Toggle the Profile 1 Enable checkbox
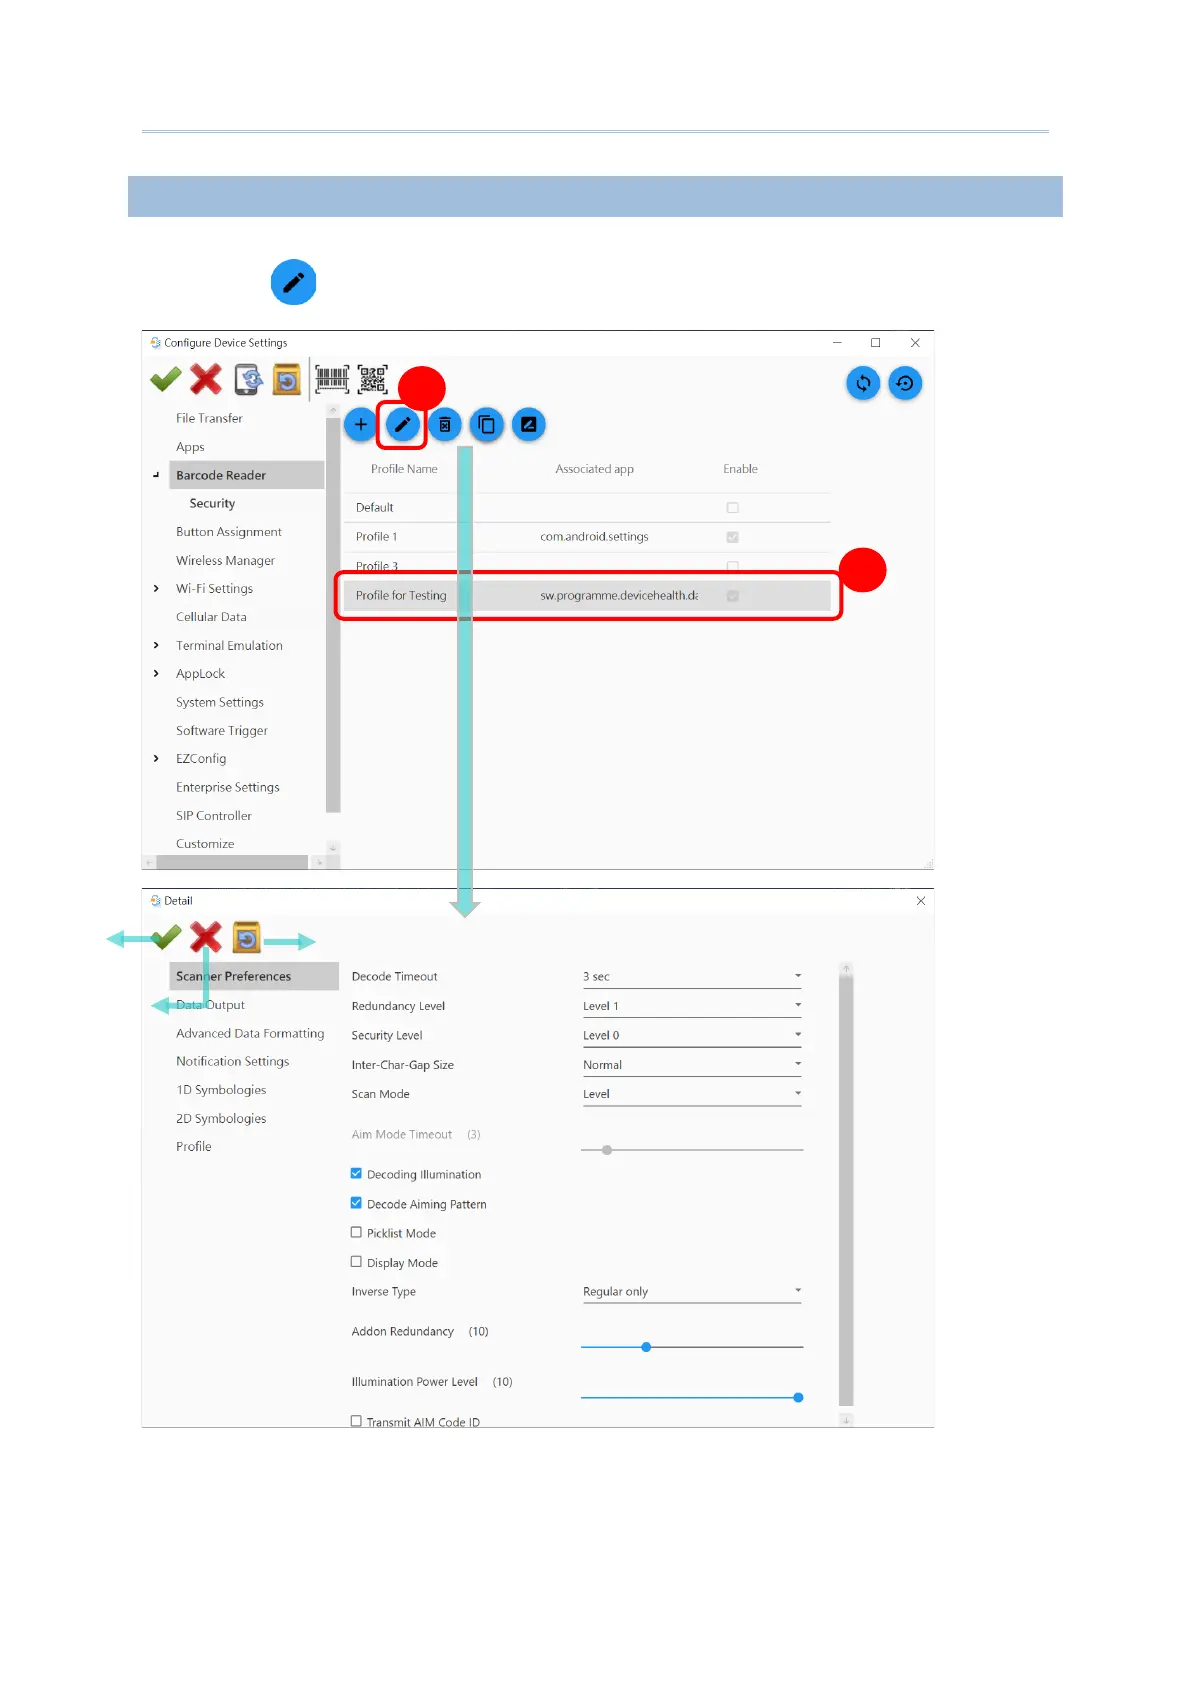 (733, 537)
